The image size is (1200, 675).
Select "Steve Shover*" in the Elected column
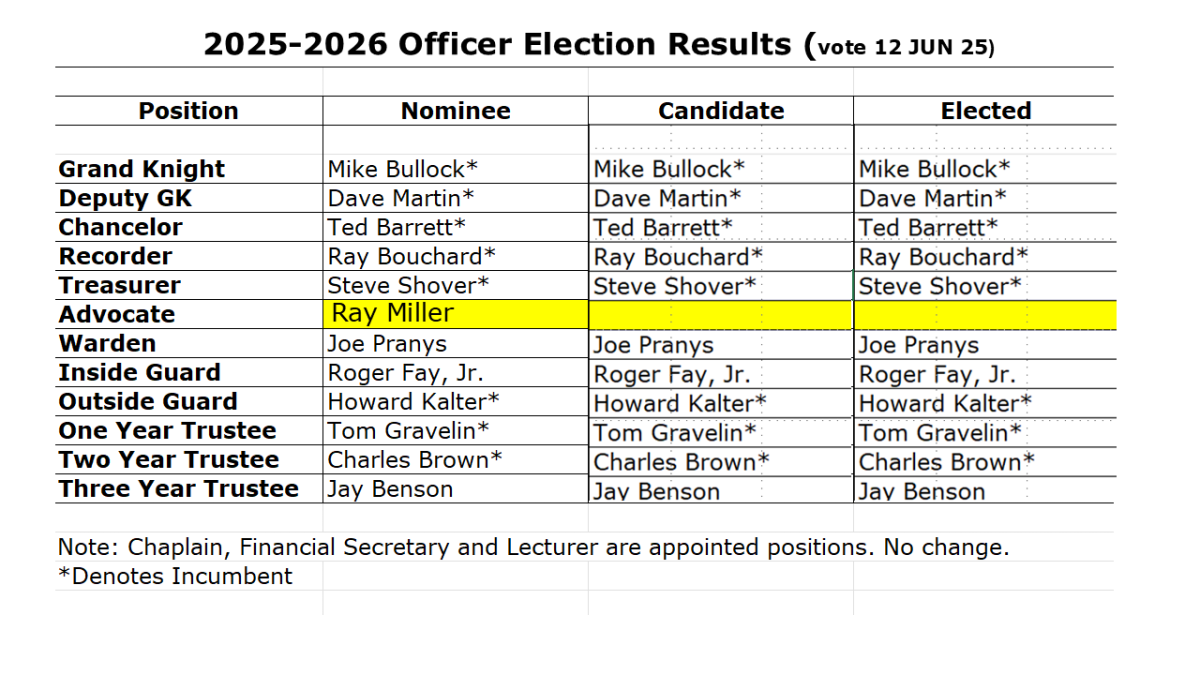(x=940, y=285)
